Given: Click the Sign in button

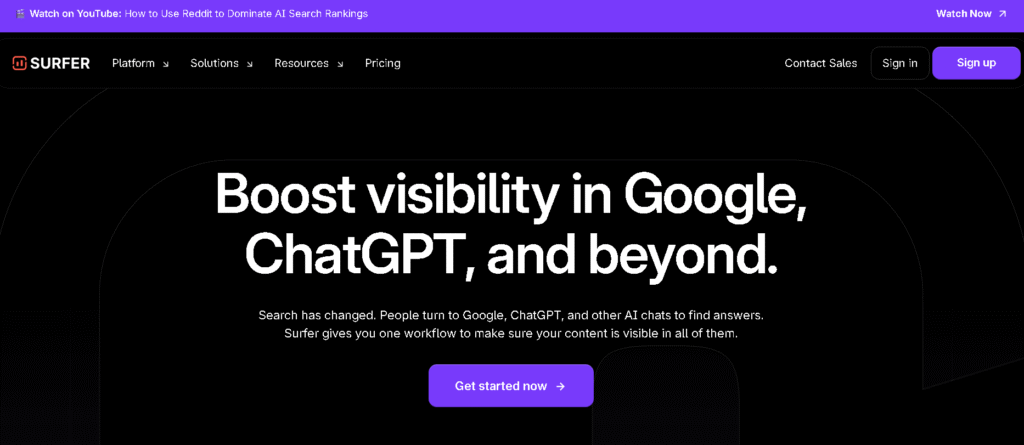Looking at the screenshot, I should [899, 63].
